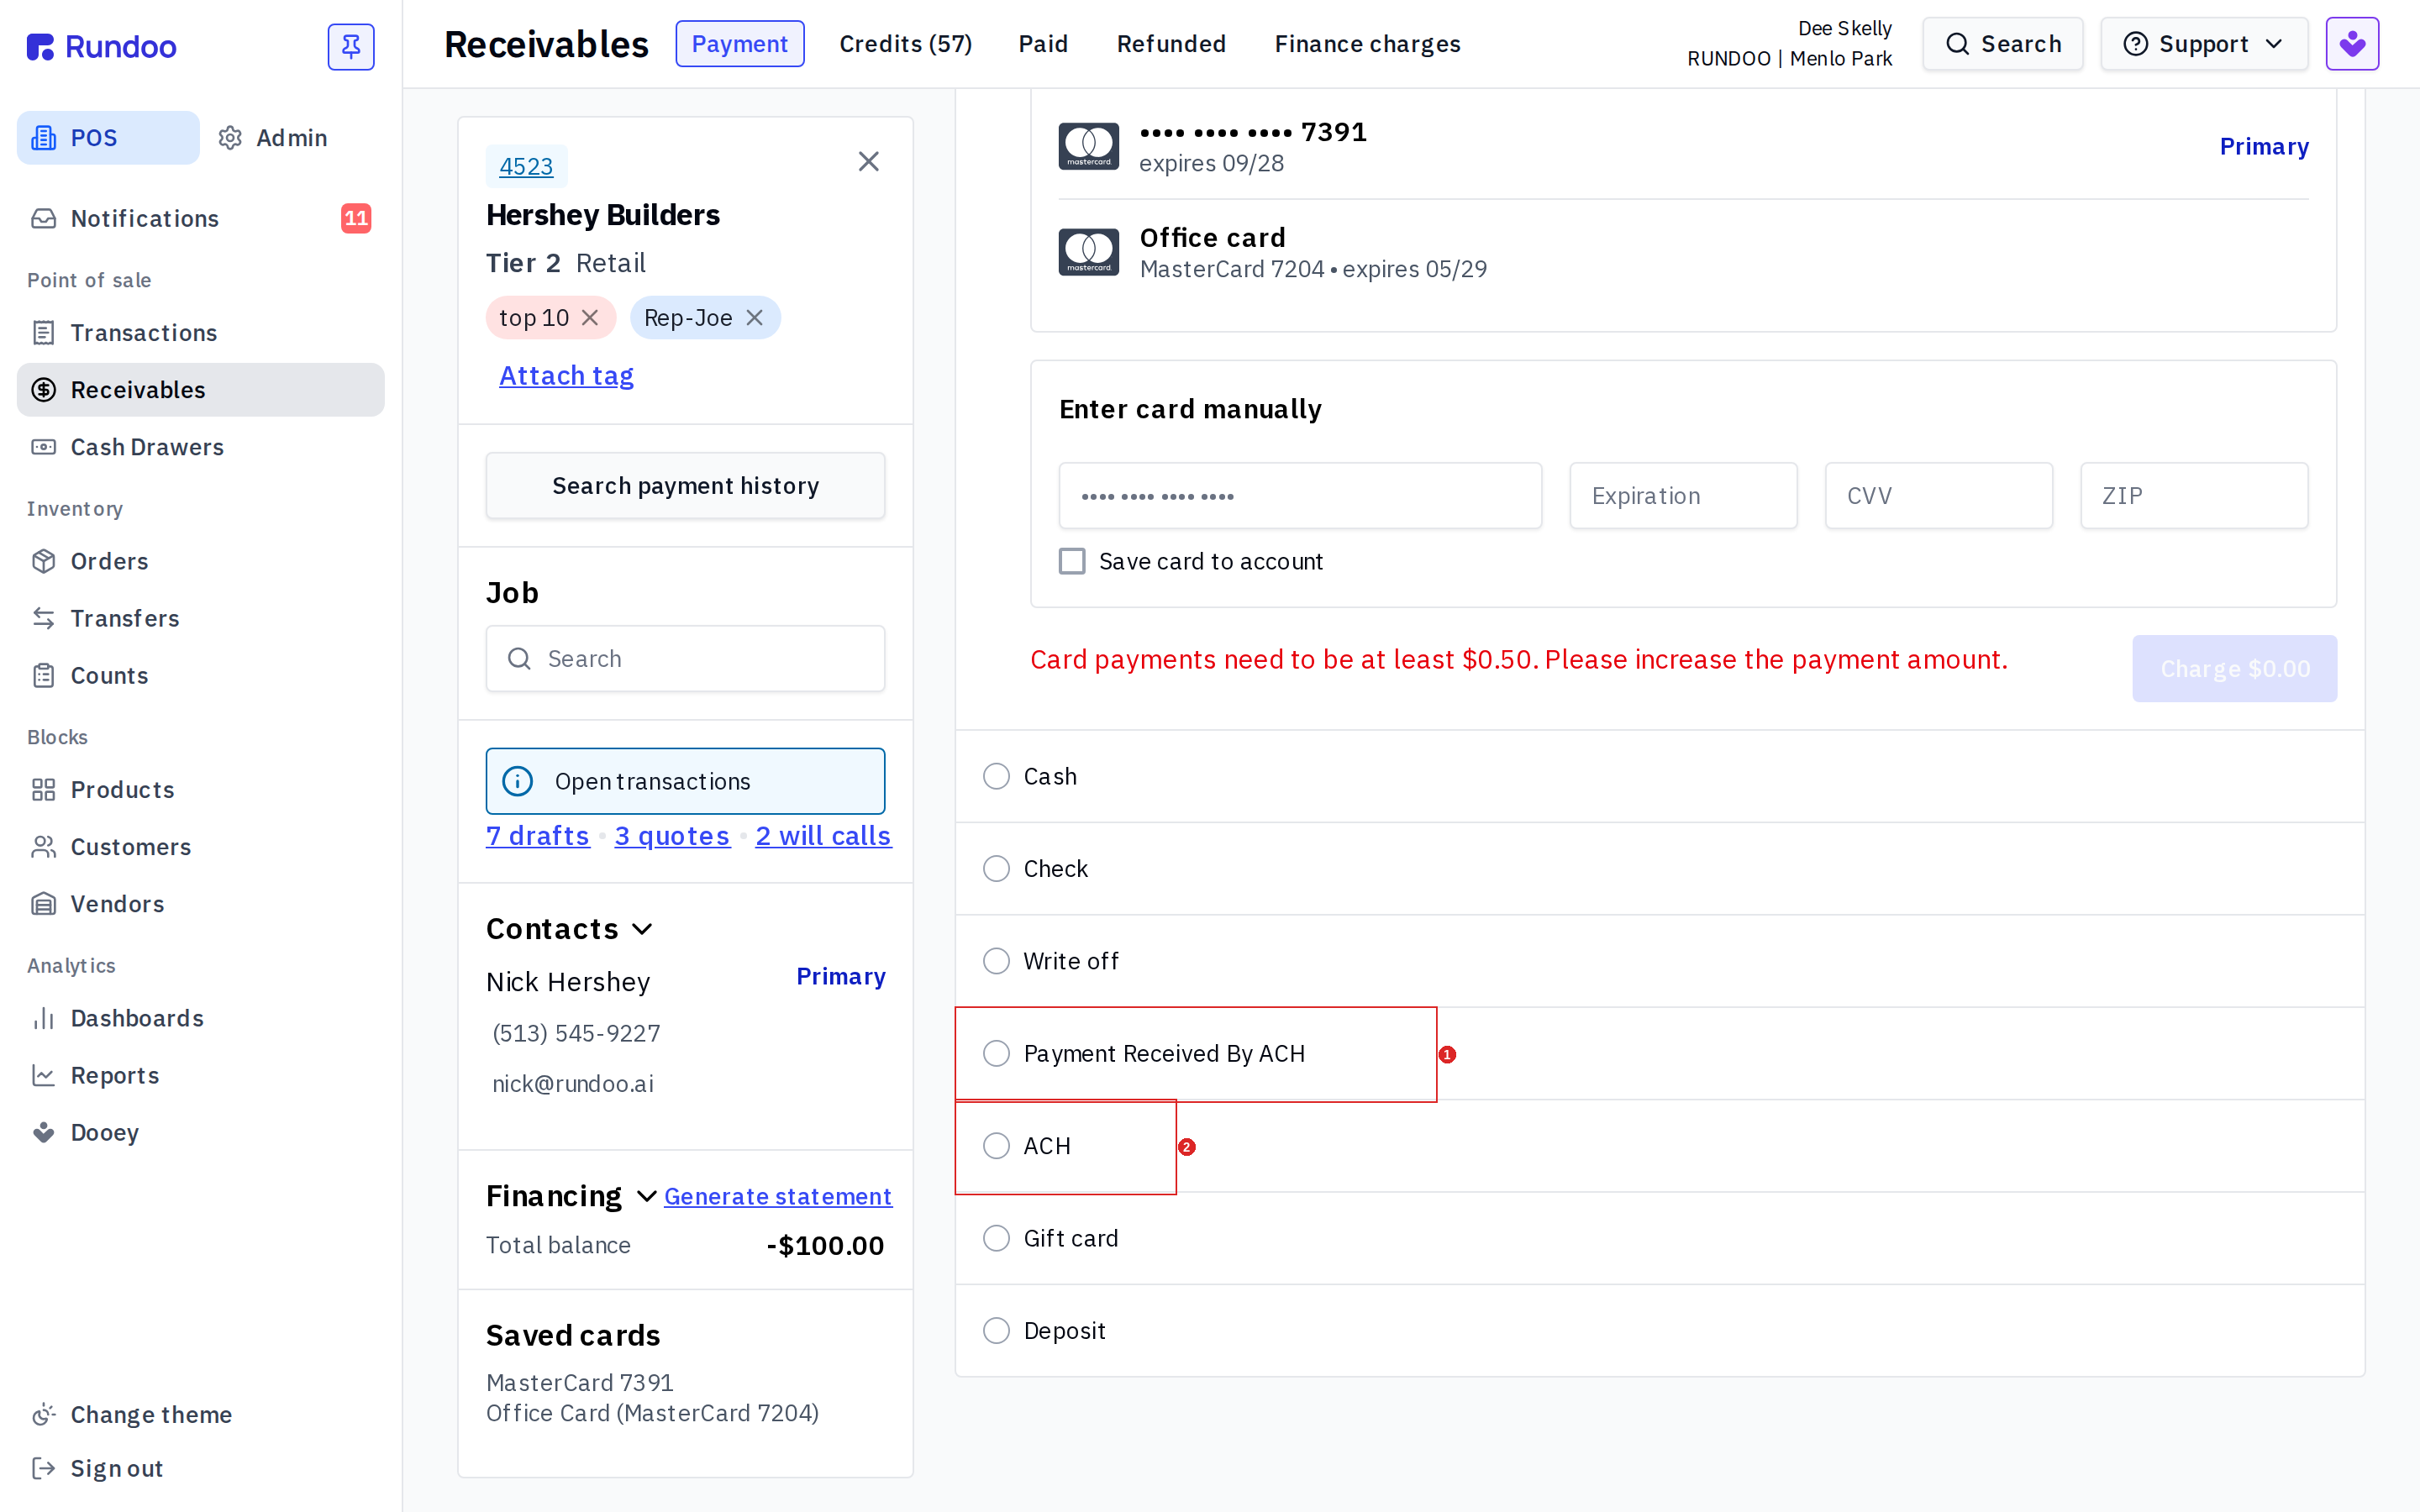Click the Dashboards bar chart icon
The width and height of the screenshot is (2420, 1512).
pos(43,1018)
